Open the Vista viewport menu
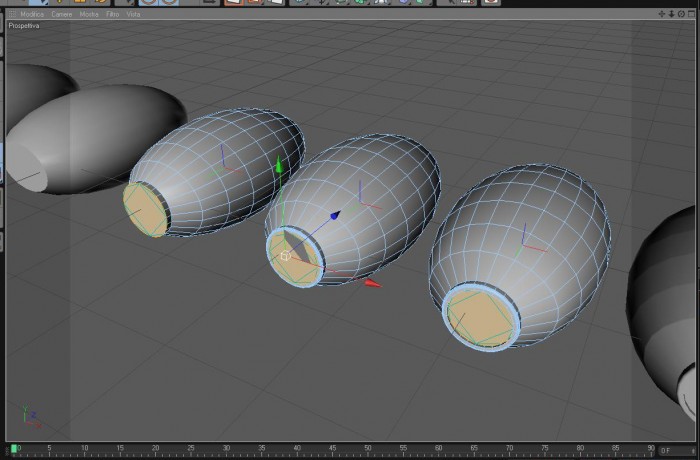Image resolution: width=700 pixels, height=460 pixels. tap(133, 14)
